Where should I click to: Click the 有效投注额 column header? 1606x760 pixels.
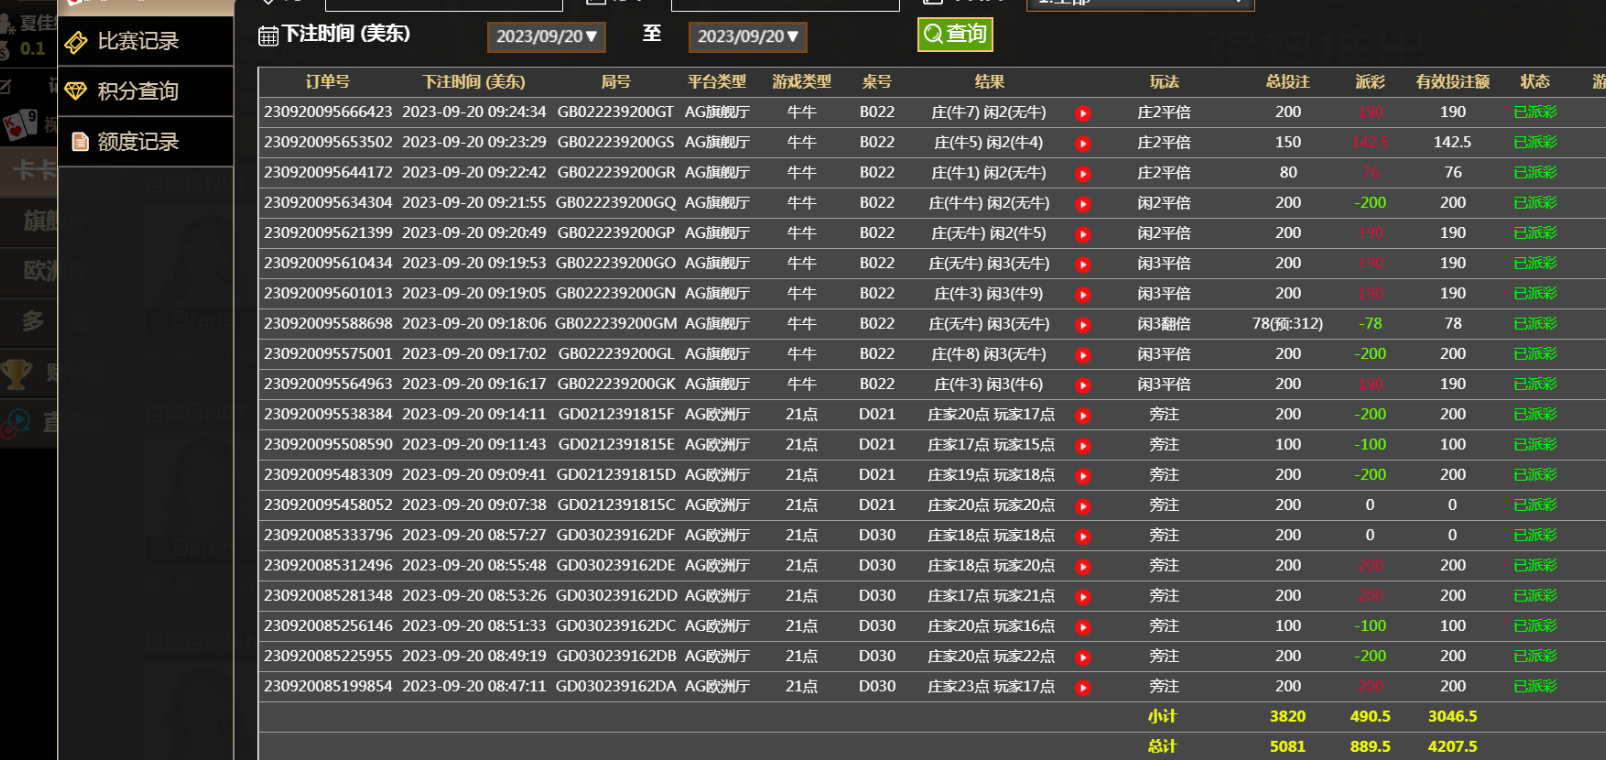tap(1453, 82)
